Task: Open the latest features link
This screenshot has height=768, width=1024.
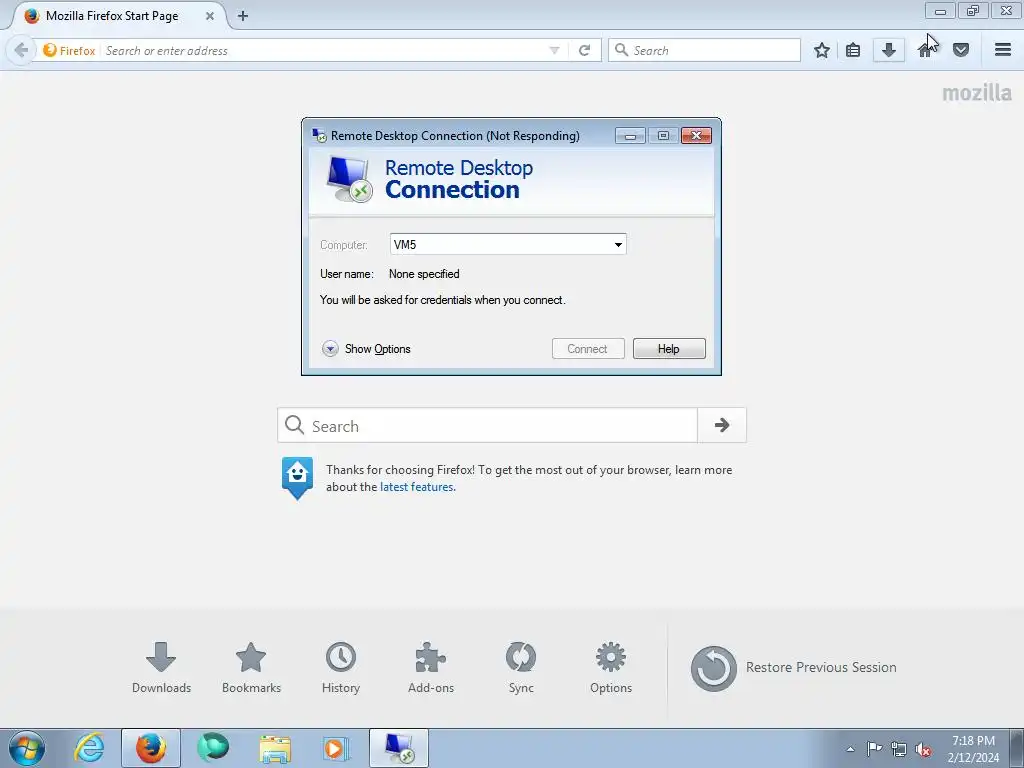Action: pos(417,487)
